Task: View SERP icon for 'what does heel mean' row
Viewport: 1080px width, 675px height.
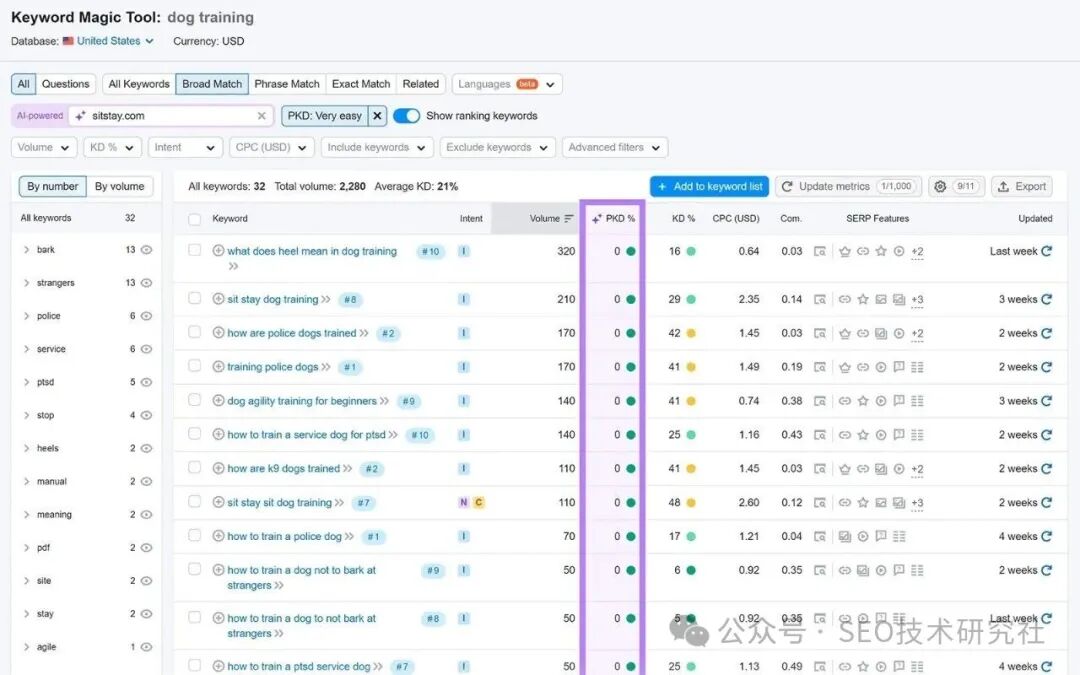Action: tap(820, 251)
